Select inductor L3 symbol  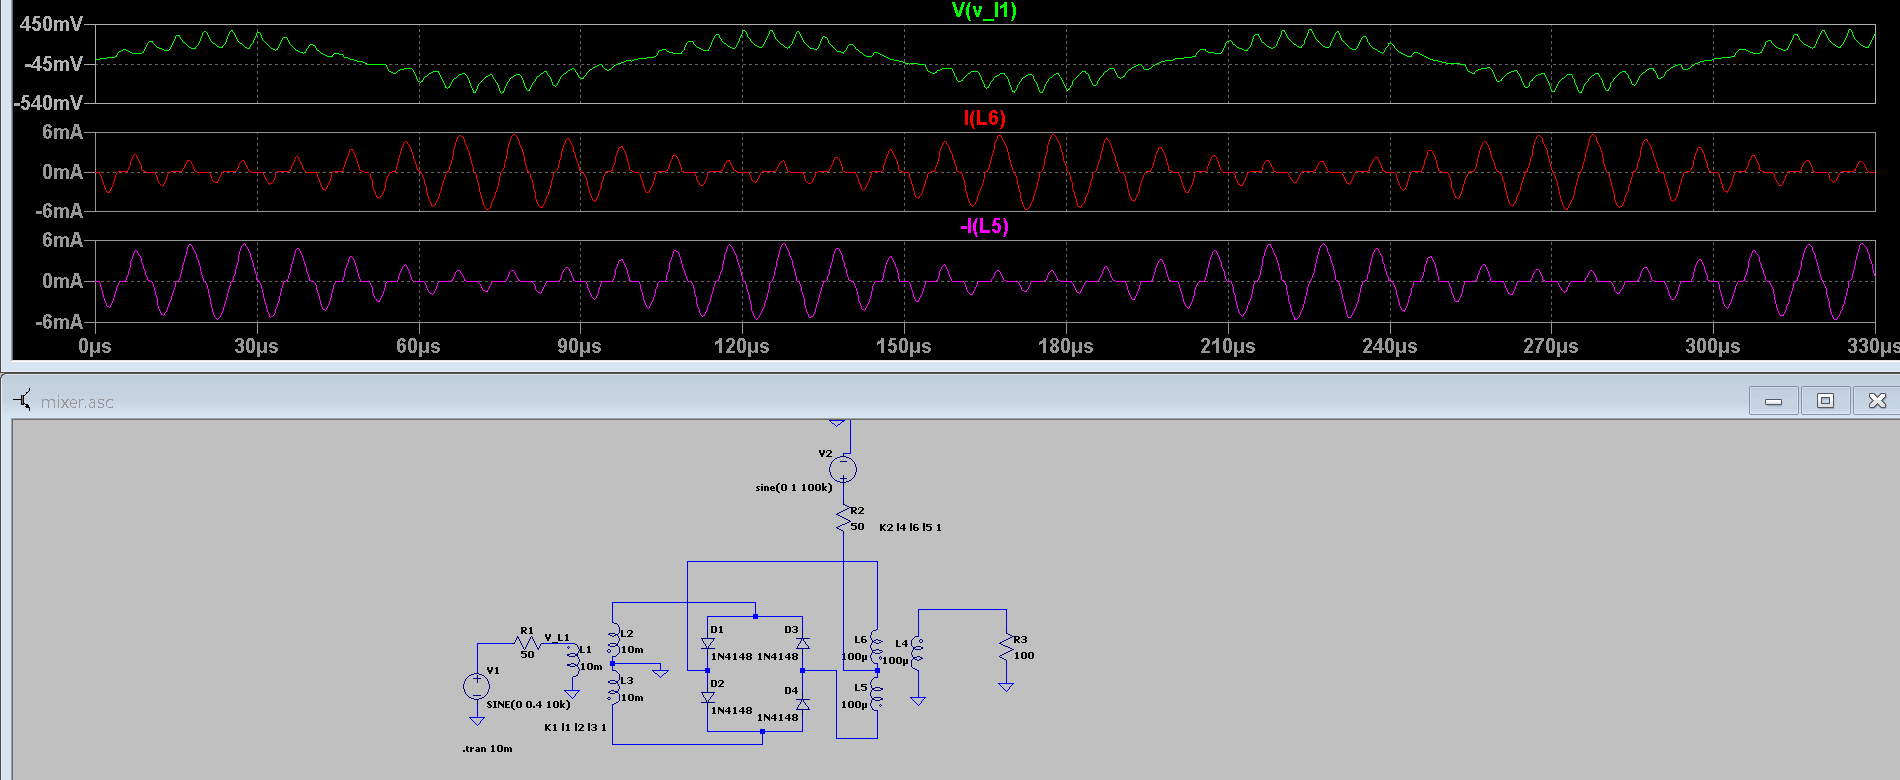[613, 689]
